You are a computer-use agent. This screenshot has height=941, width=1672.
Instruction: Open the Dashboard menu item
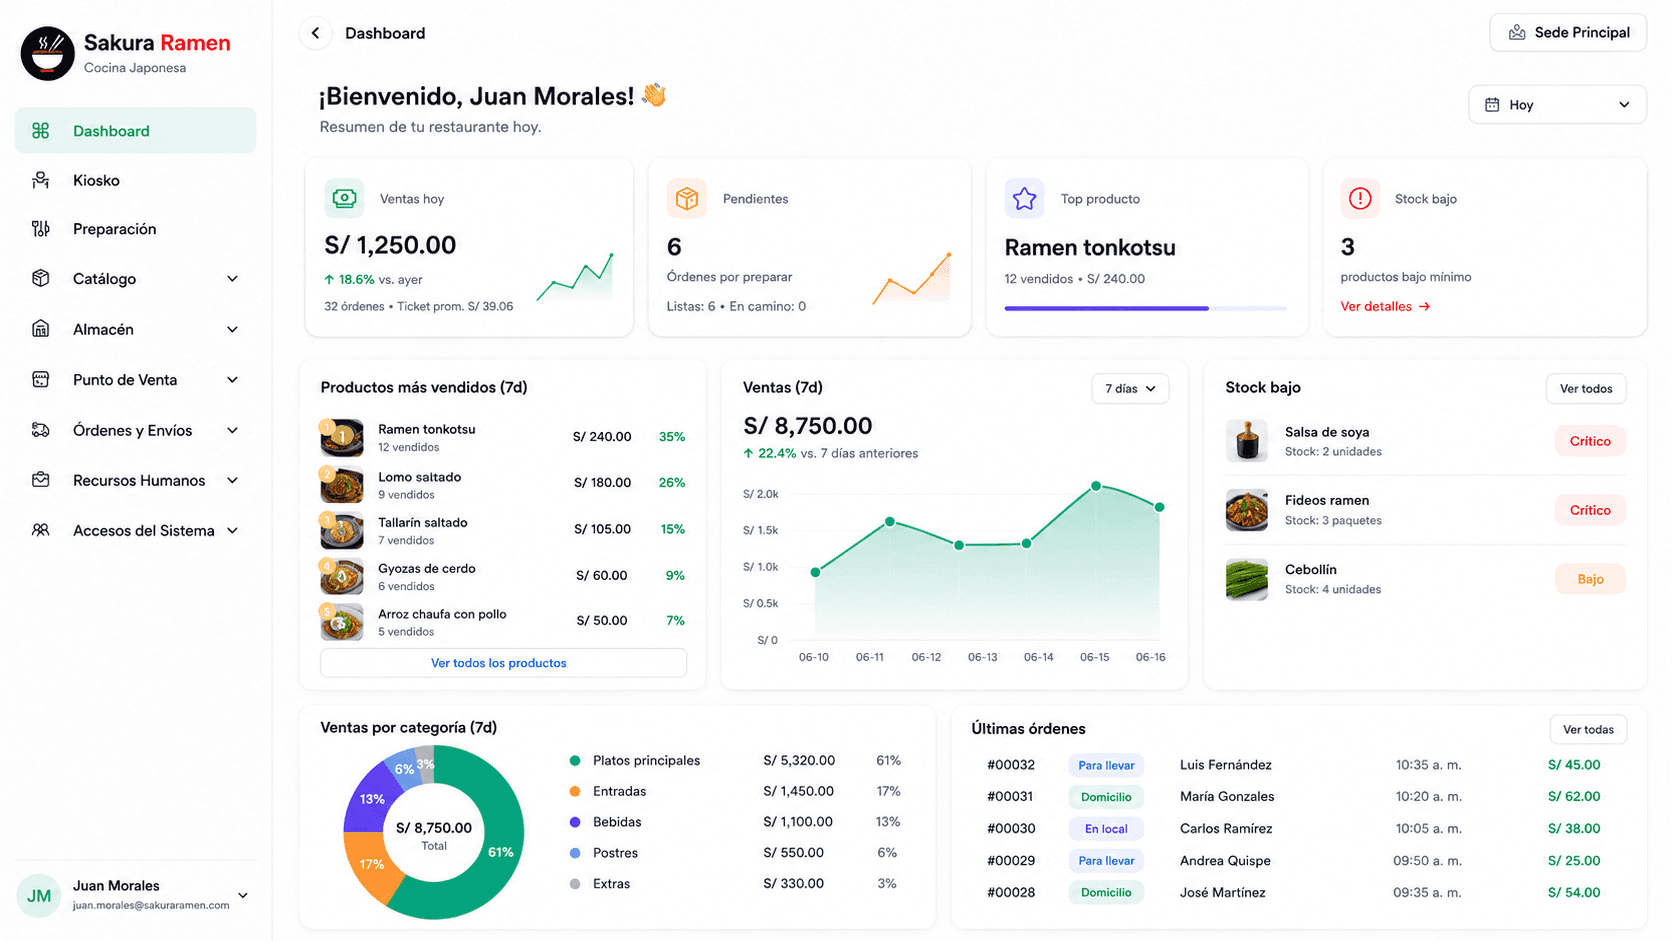pyautogui.click(x=136, y=131)
